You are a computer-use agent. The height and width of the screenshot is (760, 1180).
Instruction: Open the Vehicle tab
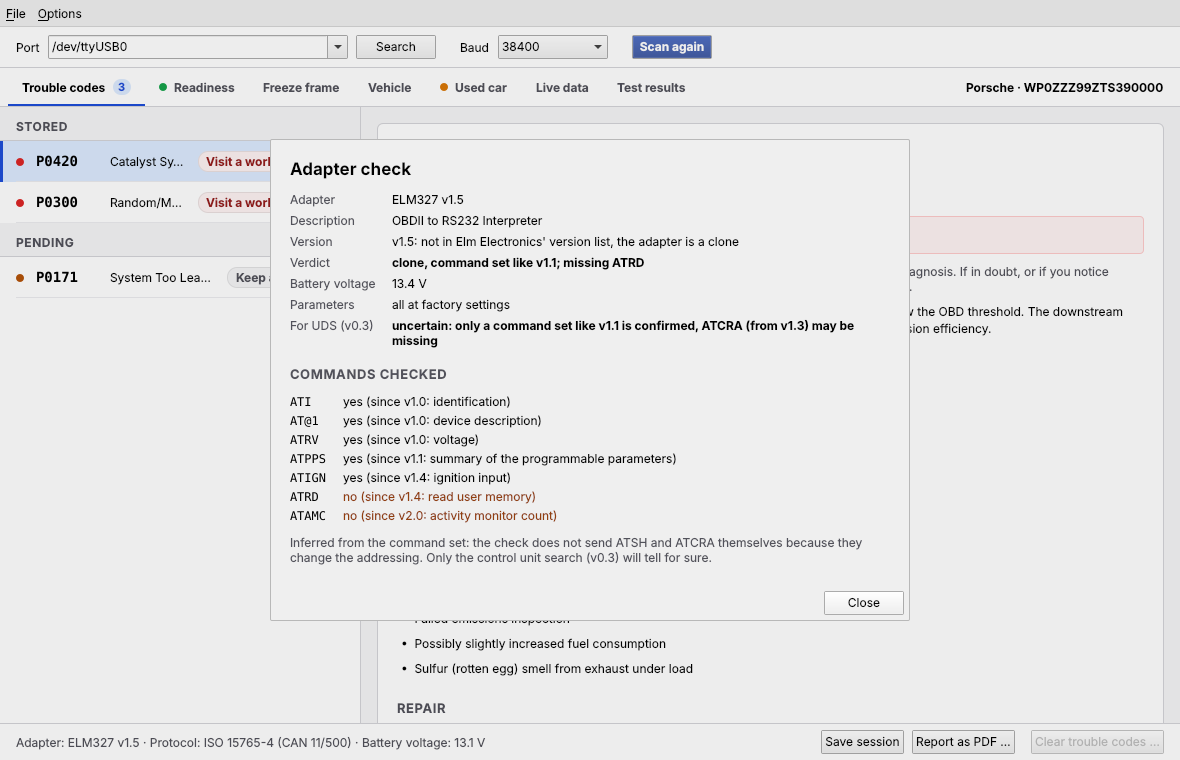[389, 87]
